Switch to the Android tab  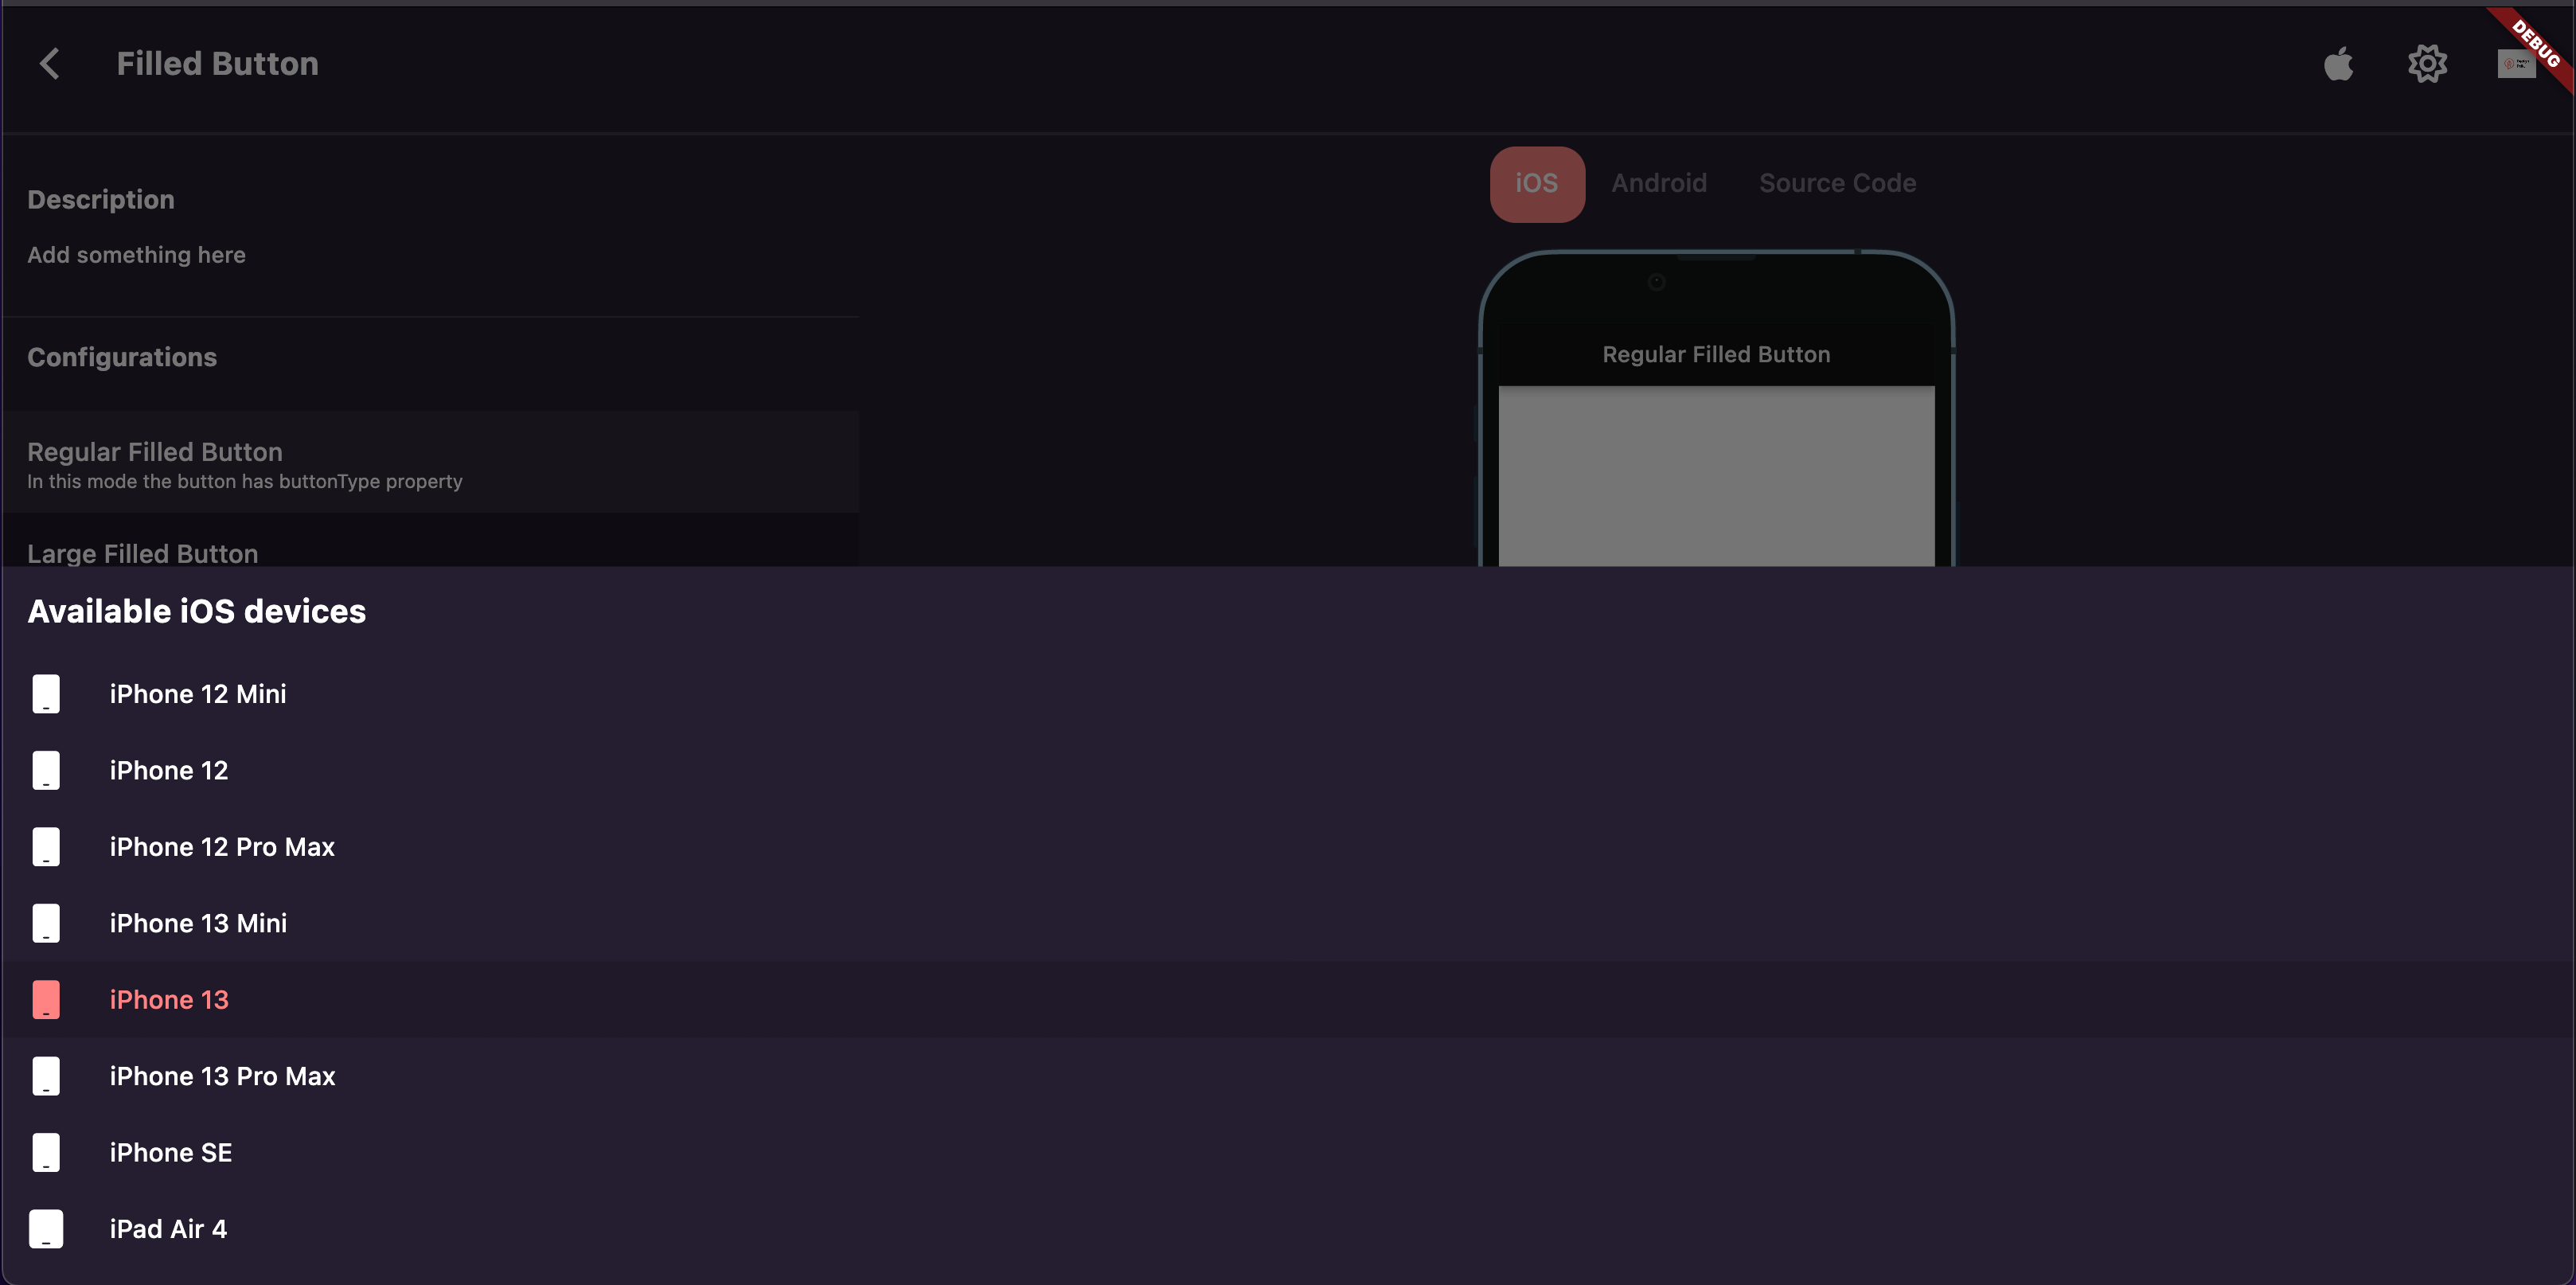[x=1659, y=183]
